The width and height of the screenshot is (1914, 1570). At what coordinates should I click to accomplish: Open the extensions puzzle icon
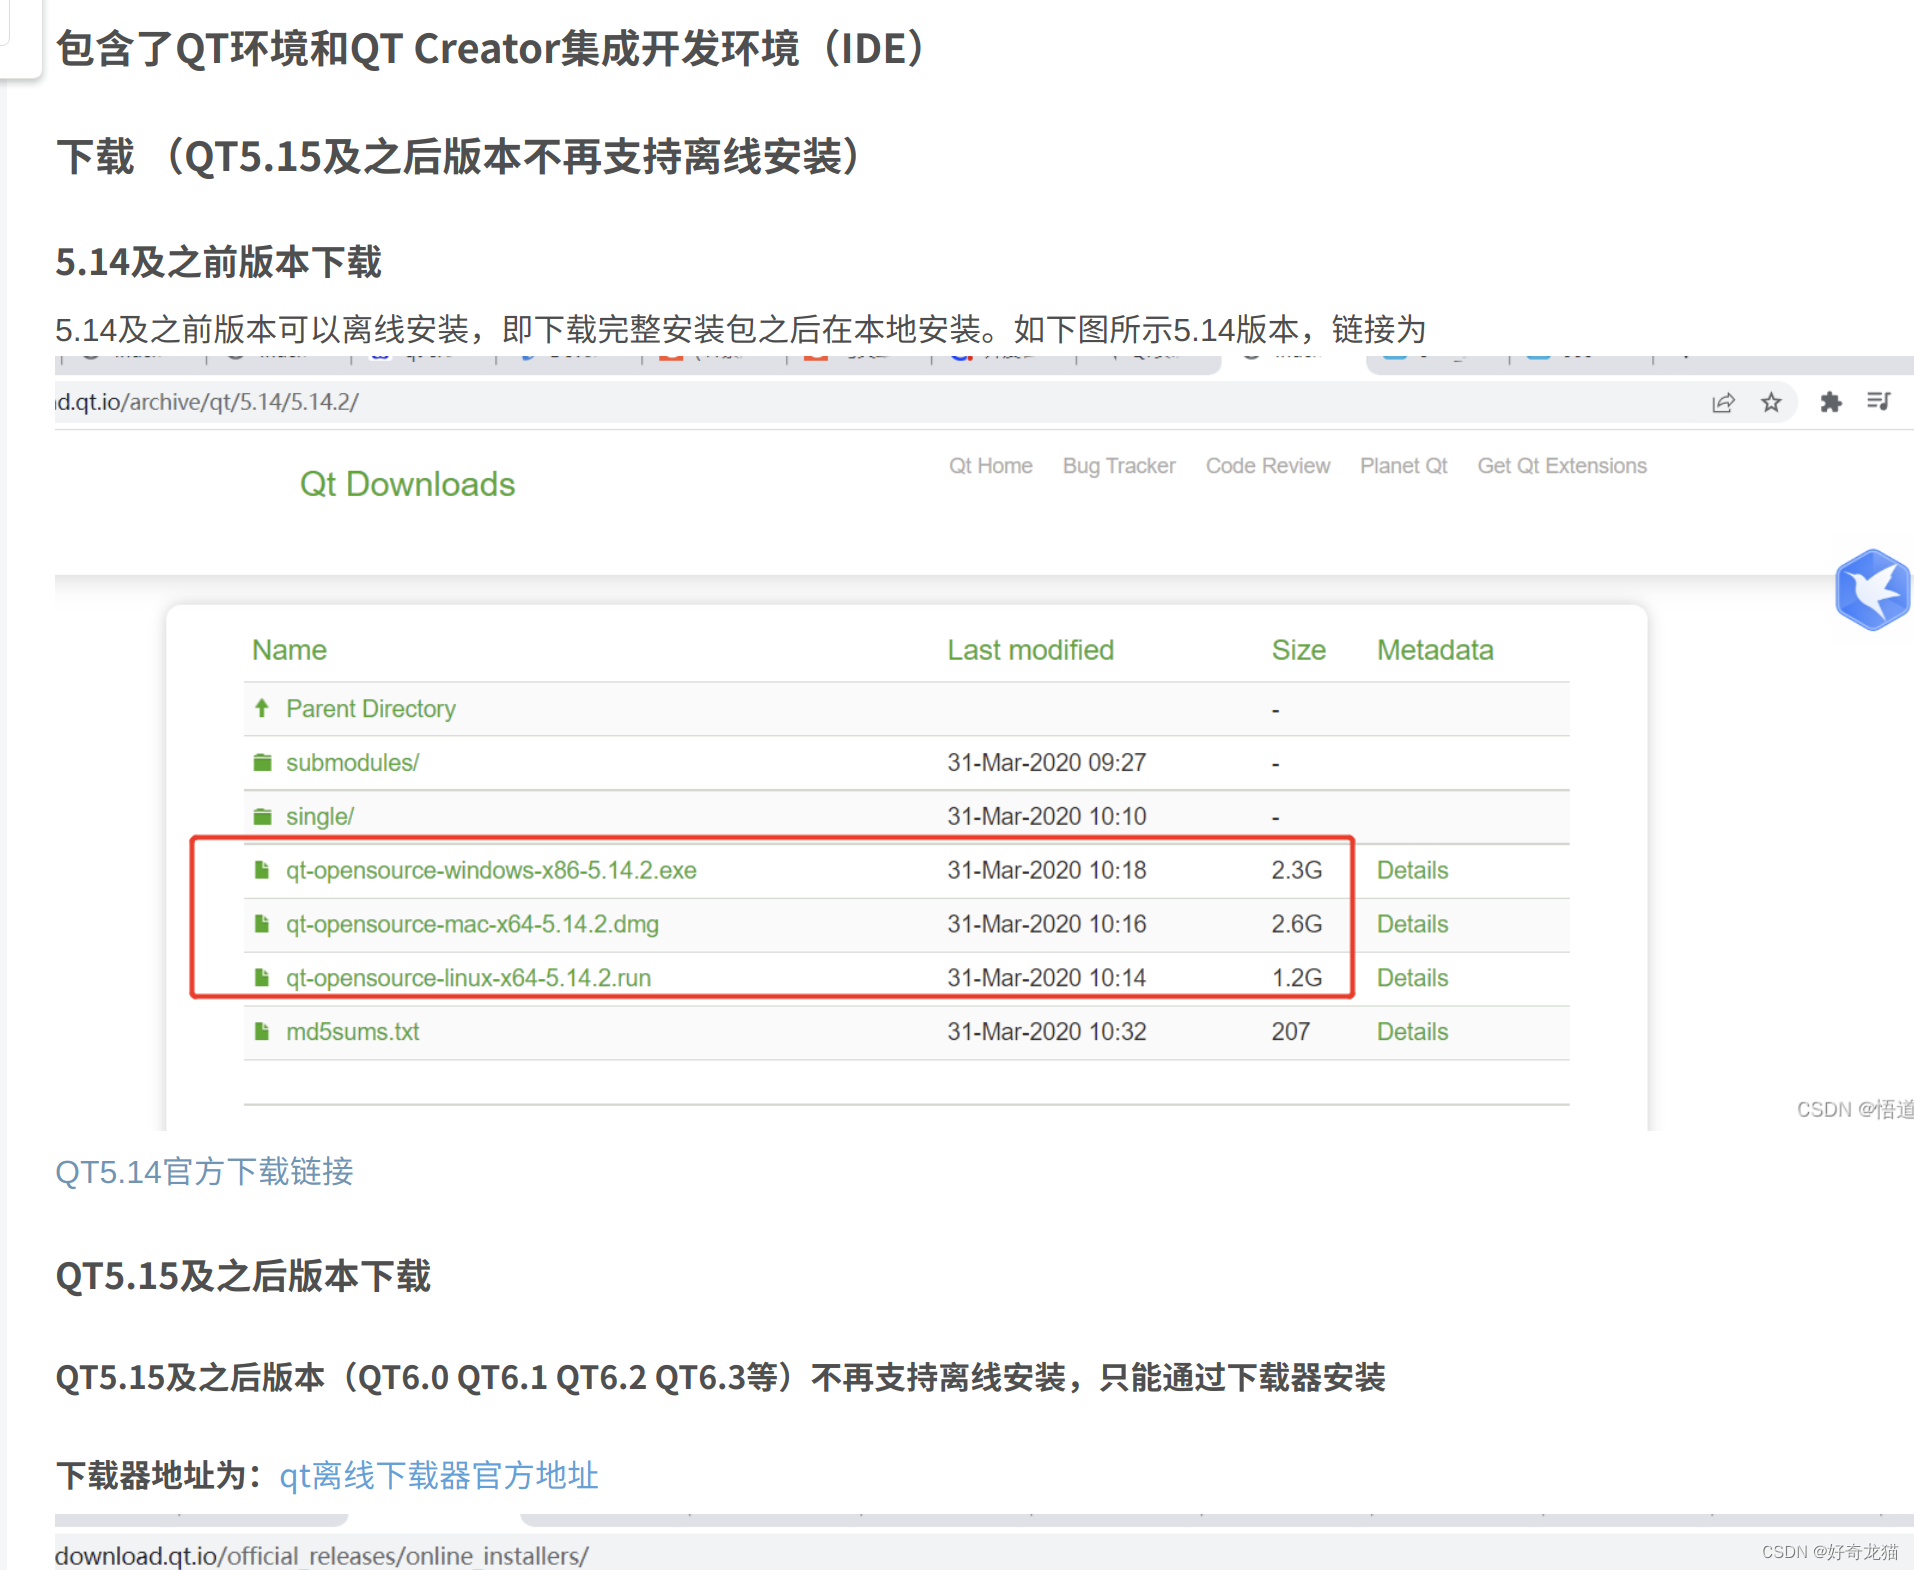(1831, 402)
